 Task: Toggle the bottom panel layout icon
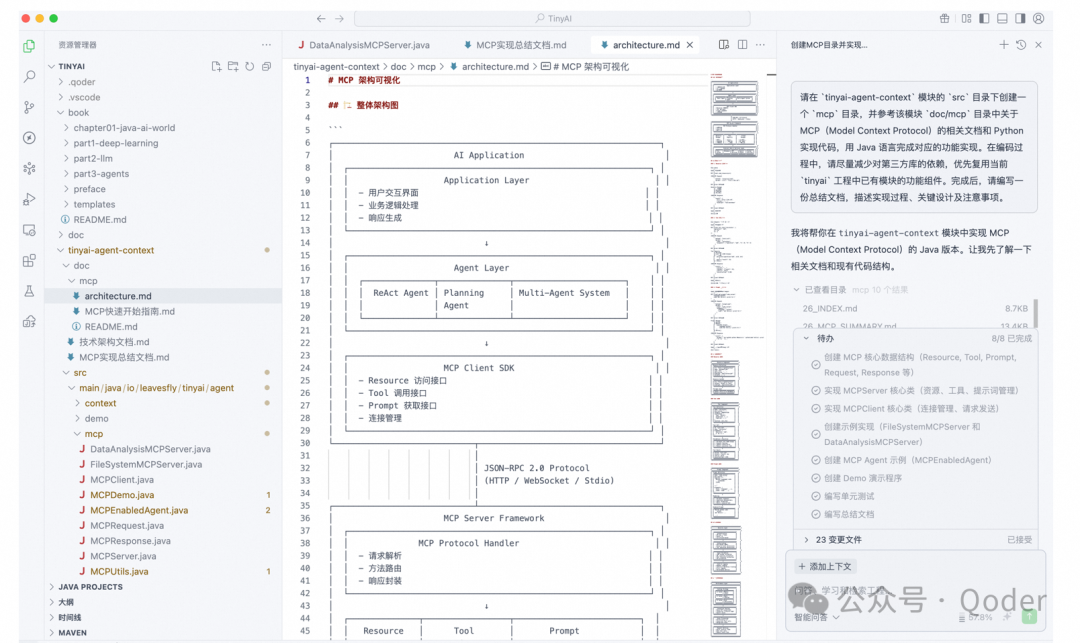1002,19
